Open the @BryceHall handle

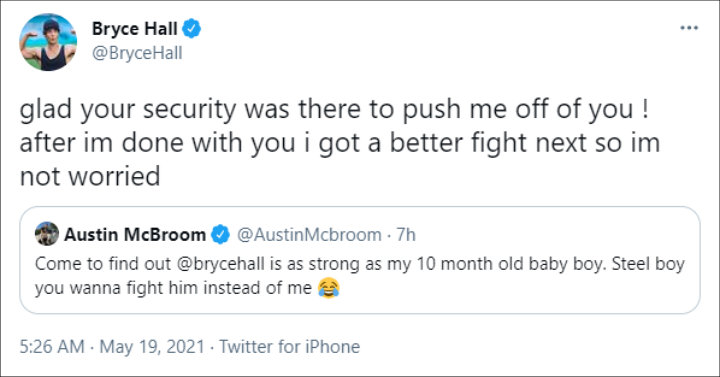(137, 53)
